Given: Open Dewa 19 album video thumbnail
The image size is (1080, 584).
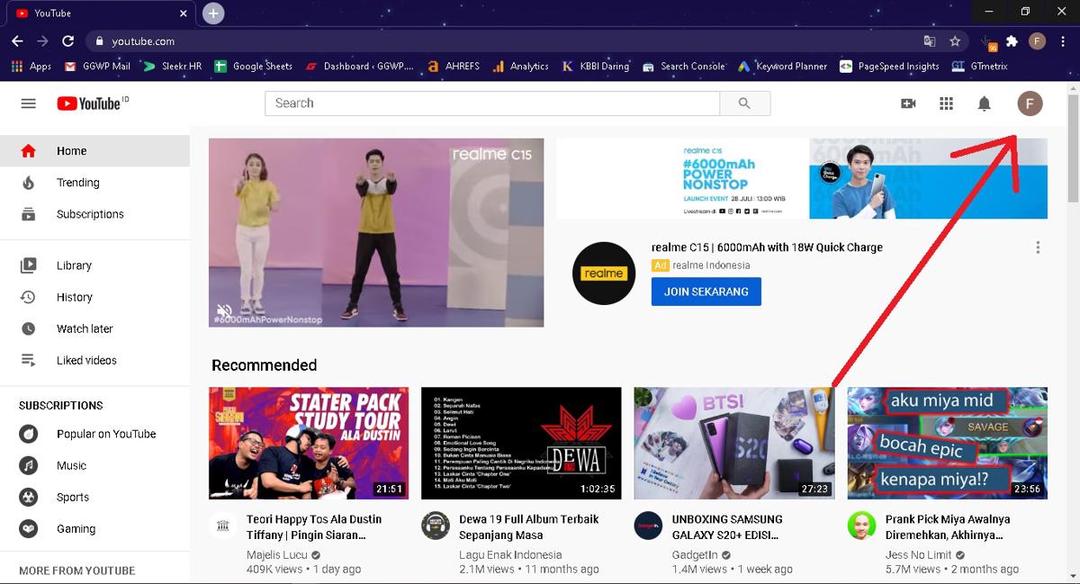Looking at the screenshot, I should [521, 443].
